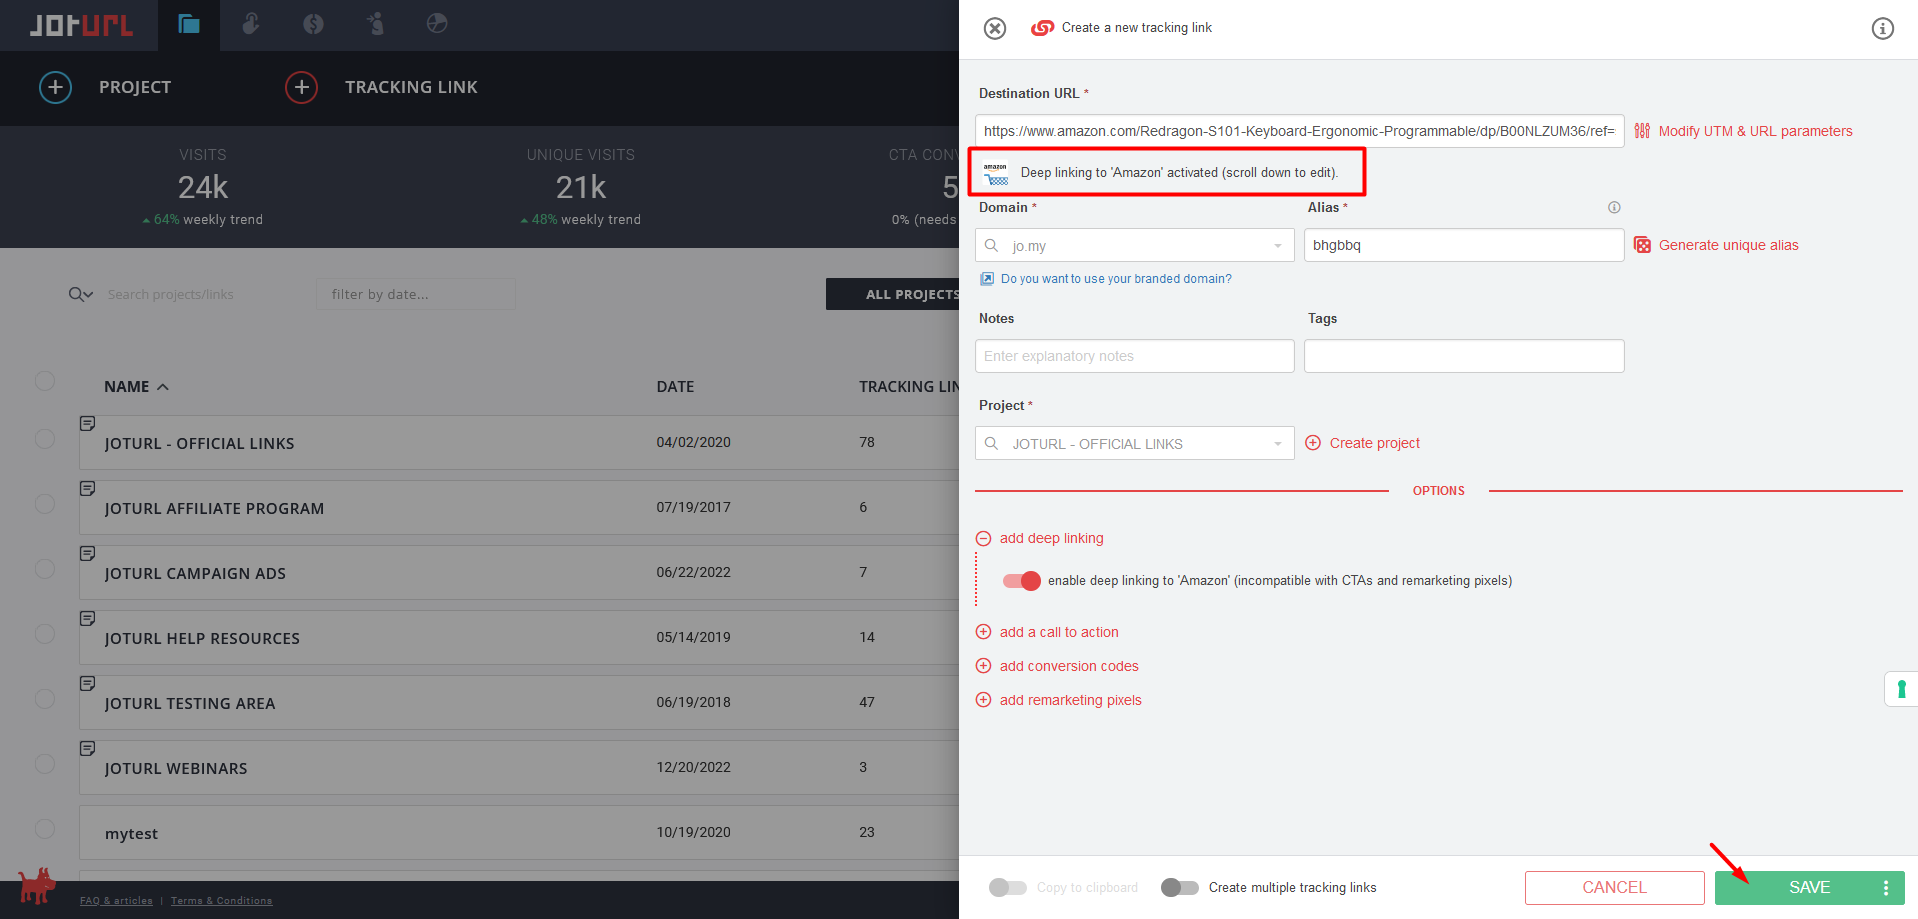Click Modify UTM & URL parameters link
Screen dimensions: 1918x919
pyautogui.click(x=1755, y=131)
